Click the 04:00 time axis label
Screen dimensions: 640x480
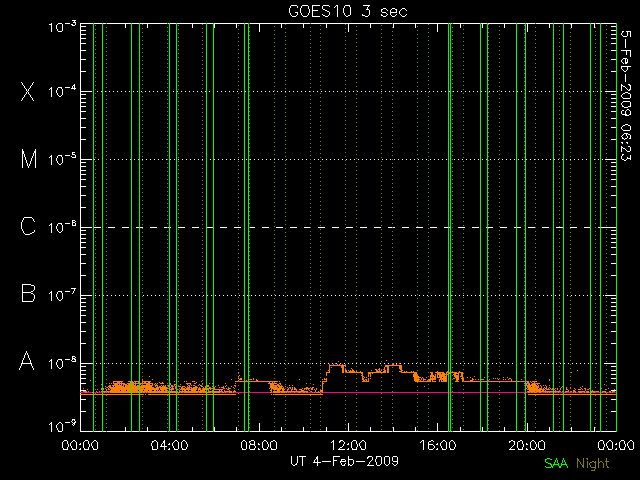coord(169,444)
